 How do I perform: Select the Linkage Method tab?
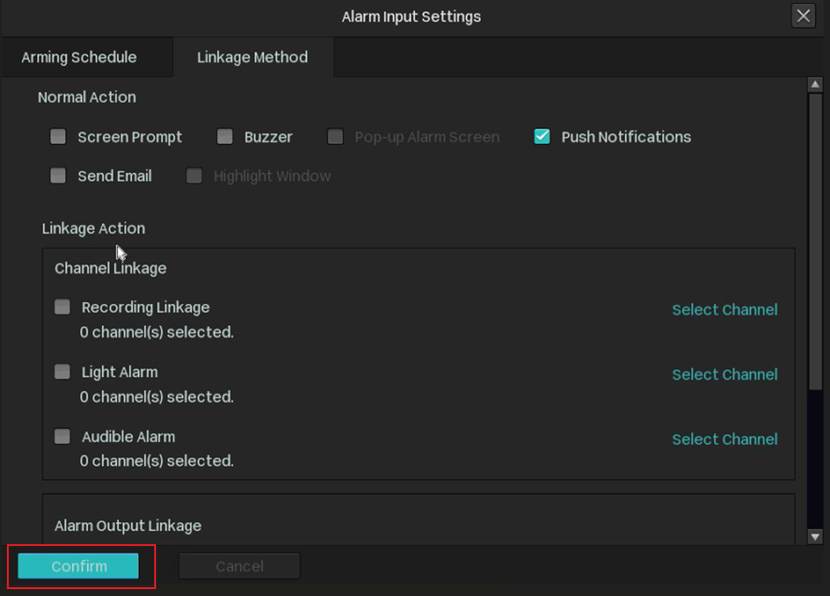[x=252, y=57]
